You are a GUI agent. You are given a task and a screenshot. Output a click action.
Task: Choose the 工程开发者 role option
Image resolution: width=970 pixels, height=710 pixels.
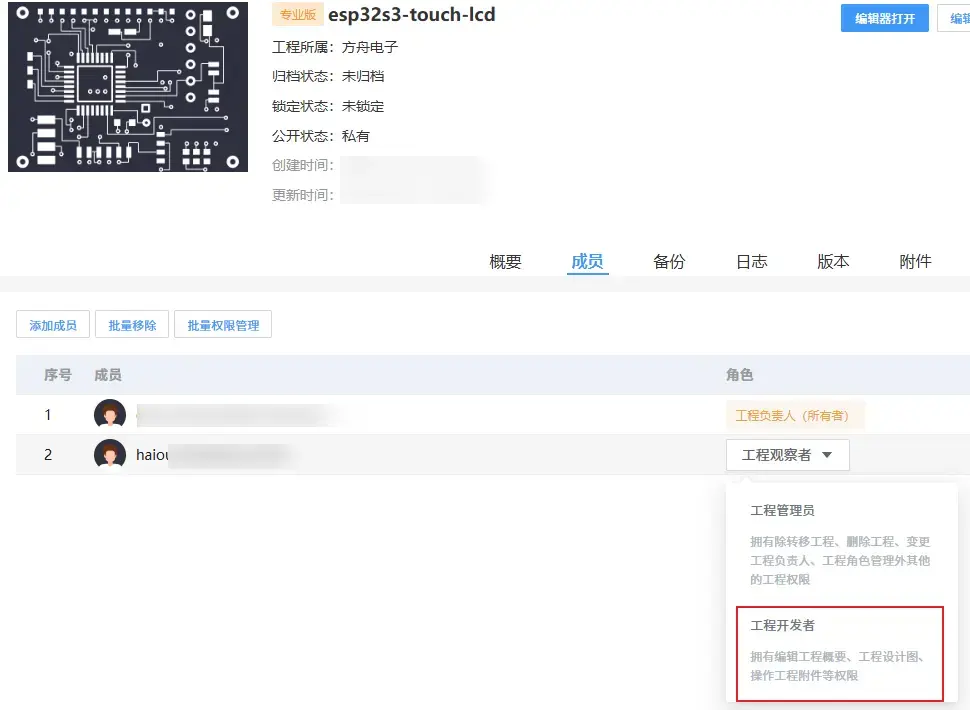tap(840, 654)
